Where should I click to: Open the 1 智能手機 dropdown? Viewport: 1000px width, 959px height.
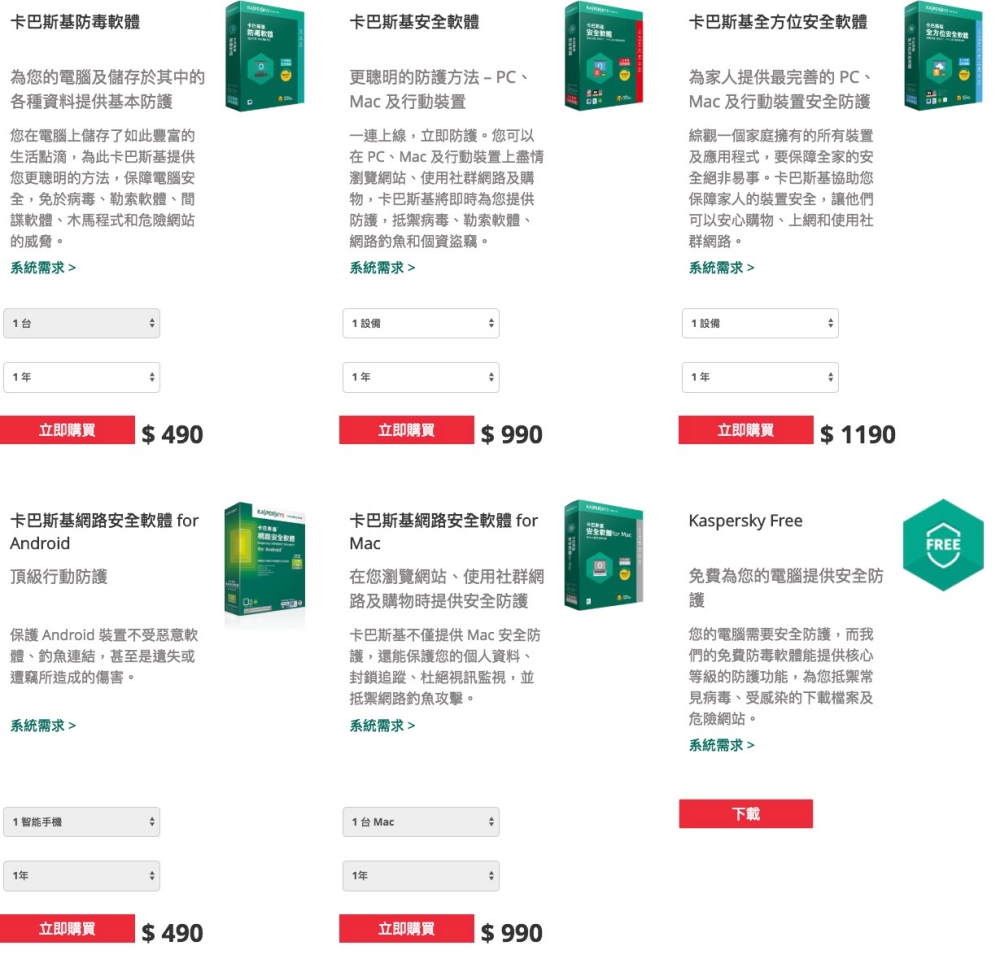82,822
